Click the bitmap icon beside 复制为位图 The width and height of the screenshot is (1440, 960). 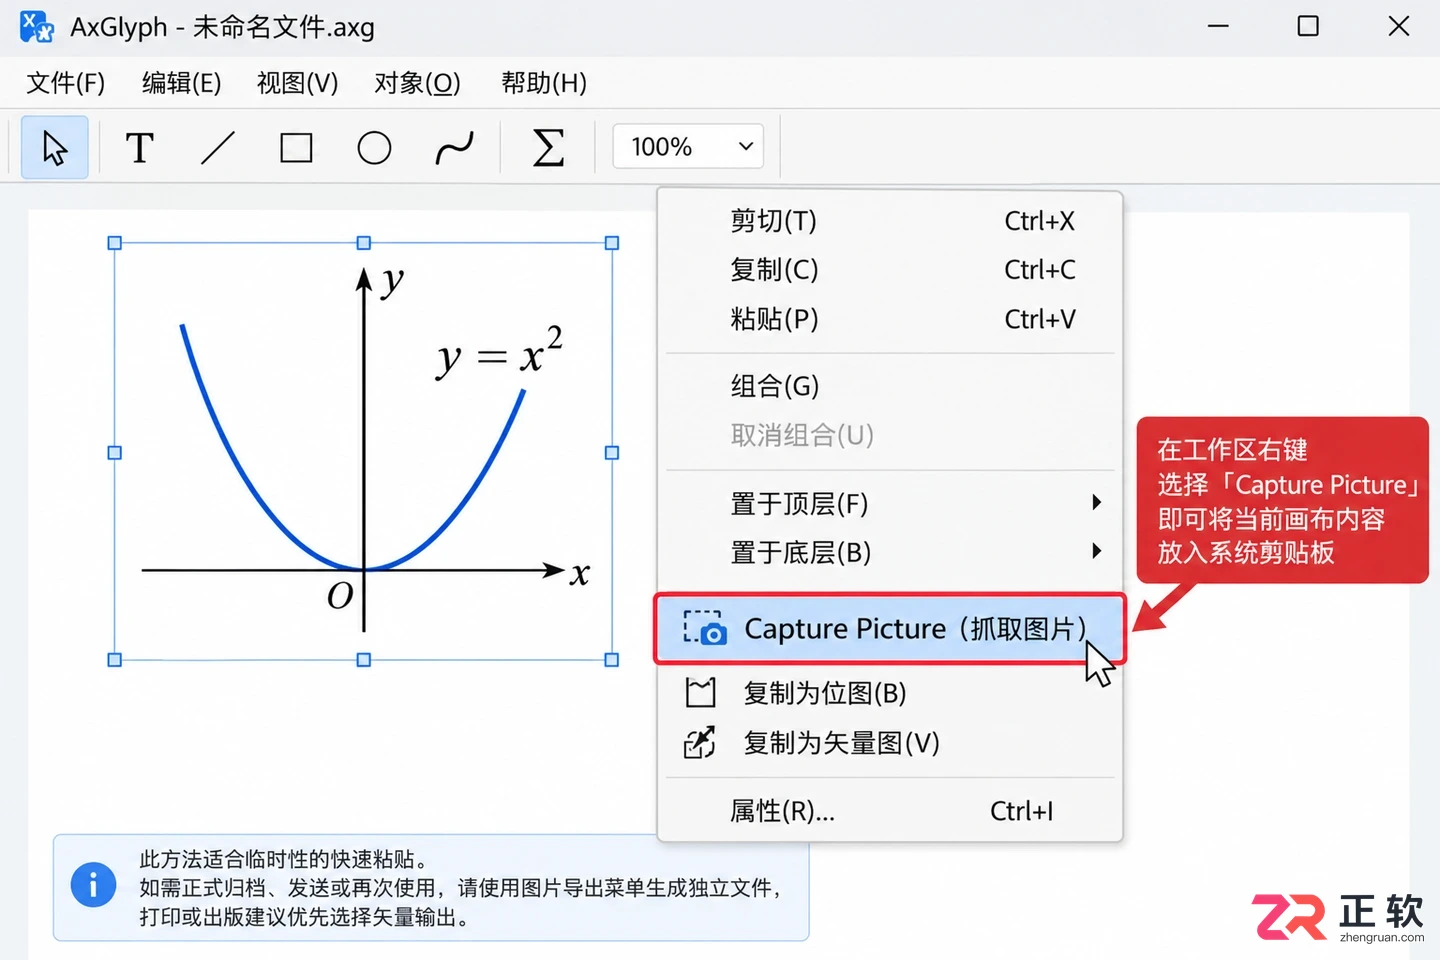click(701, 693)
